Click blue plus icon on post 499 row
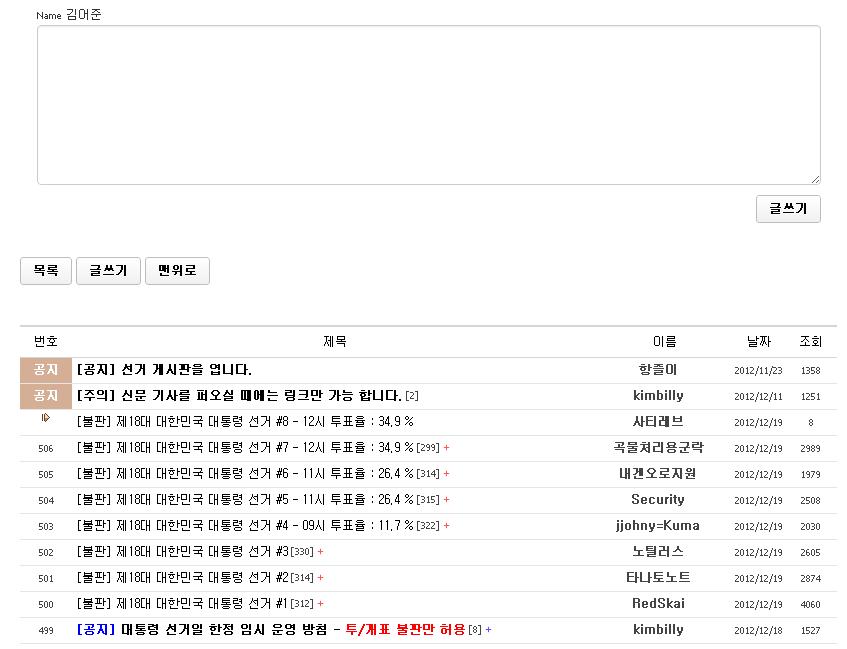This screenshot has width=847, height=649. click(488, 629)
